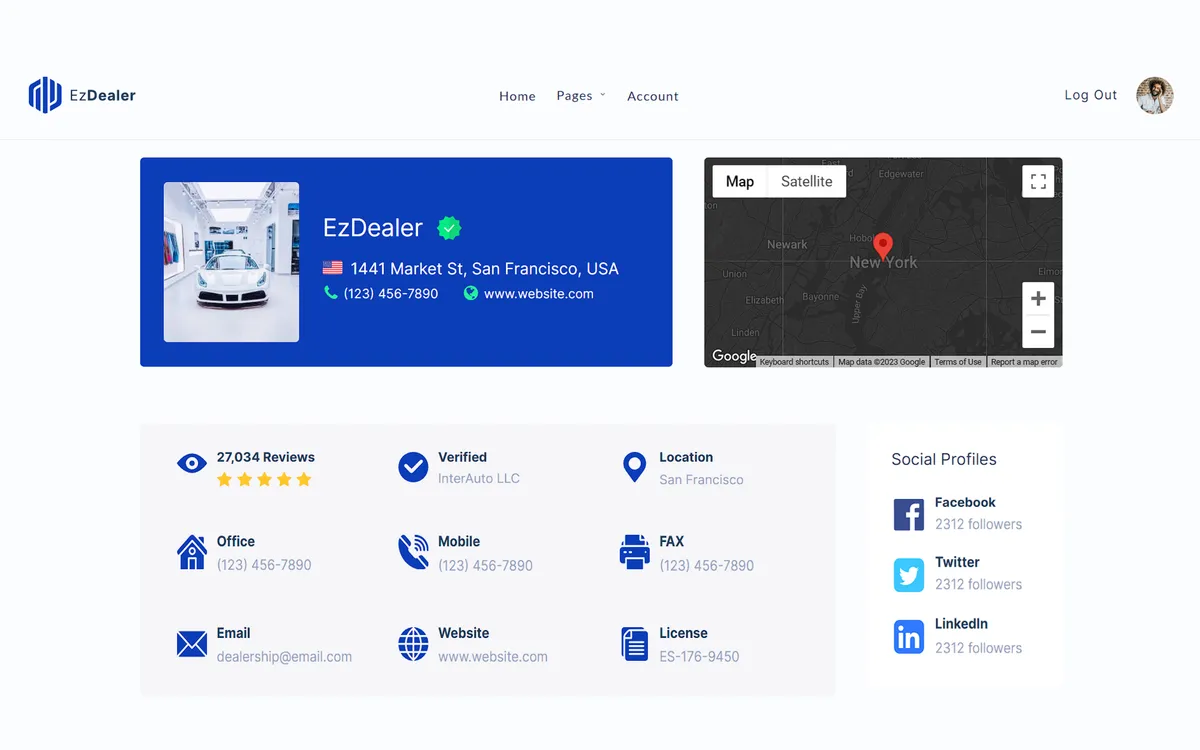Click the phone icon beside Mobile
Screen dimensions: 1200x750
click(413, 551)
